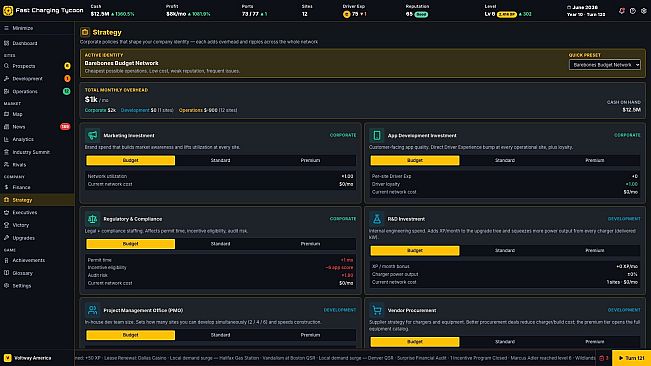The width and height of the screenshot is (651, 366).
Task: Set App Development Investment to Premium
Action: 595,160
